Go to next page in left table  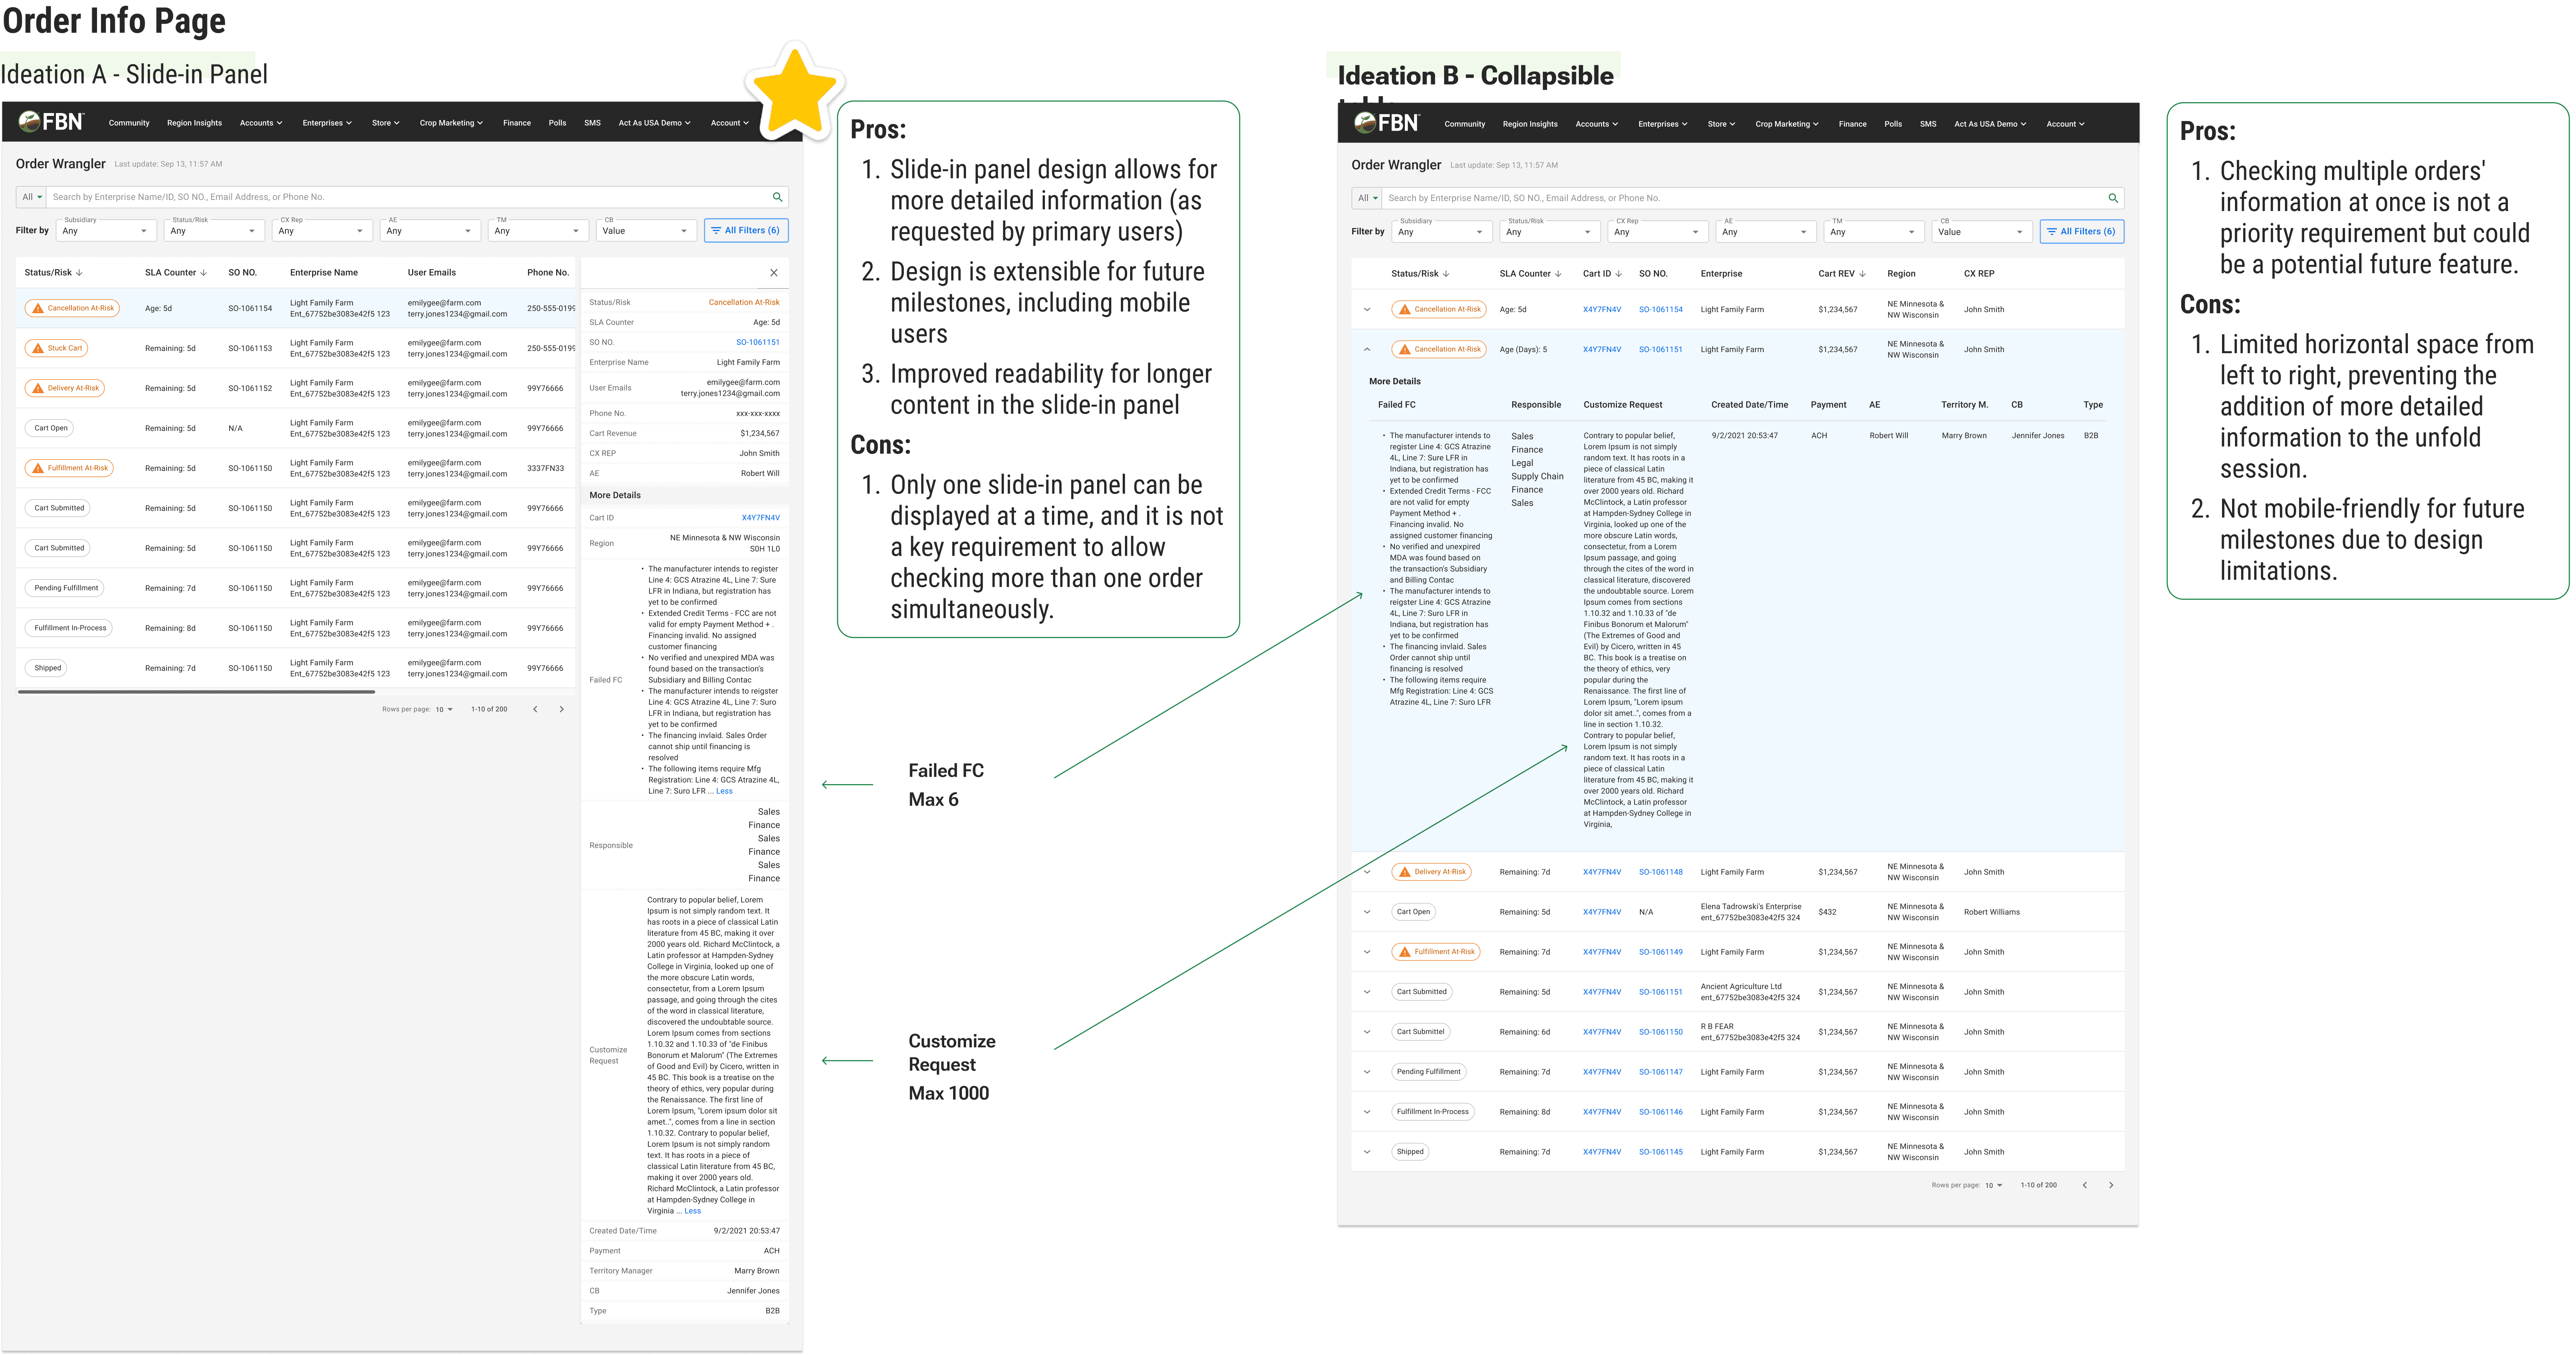(561, 709)
